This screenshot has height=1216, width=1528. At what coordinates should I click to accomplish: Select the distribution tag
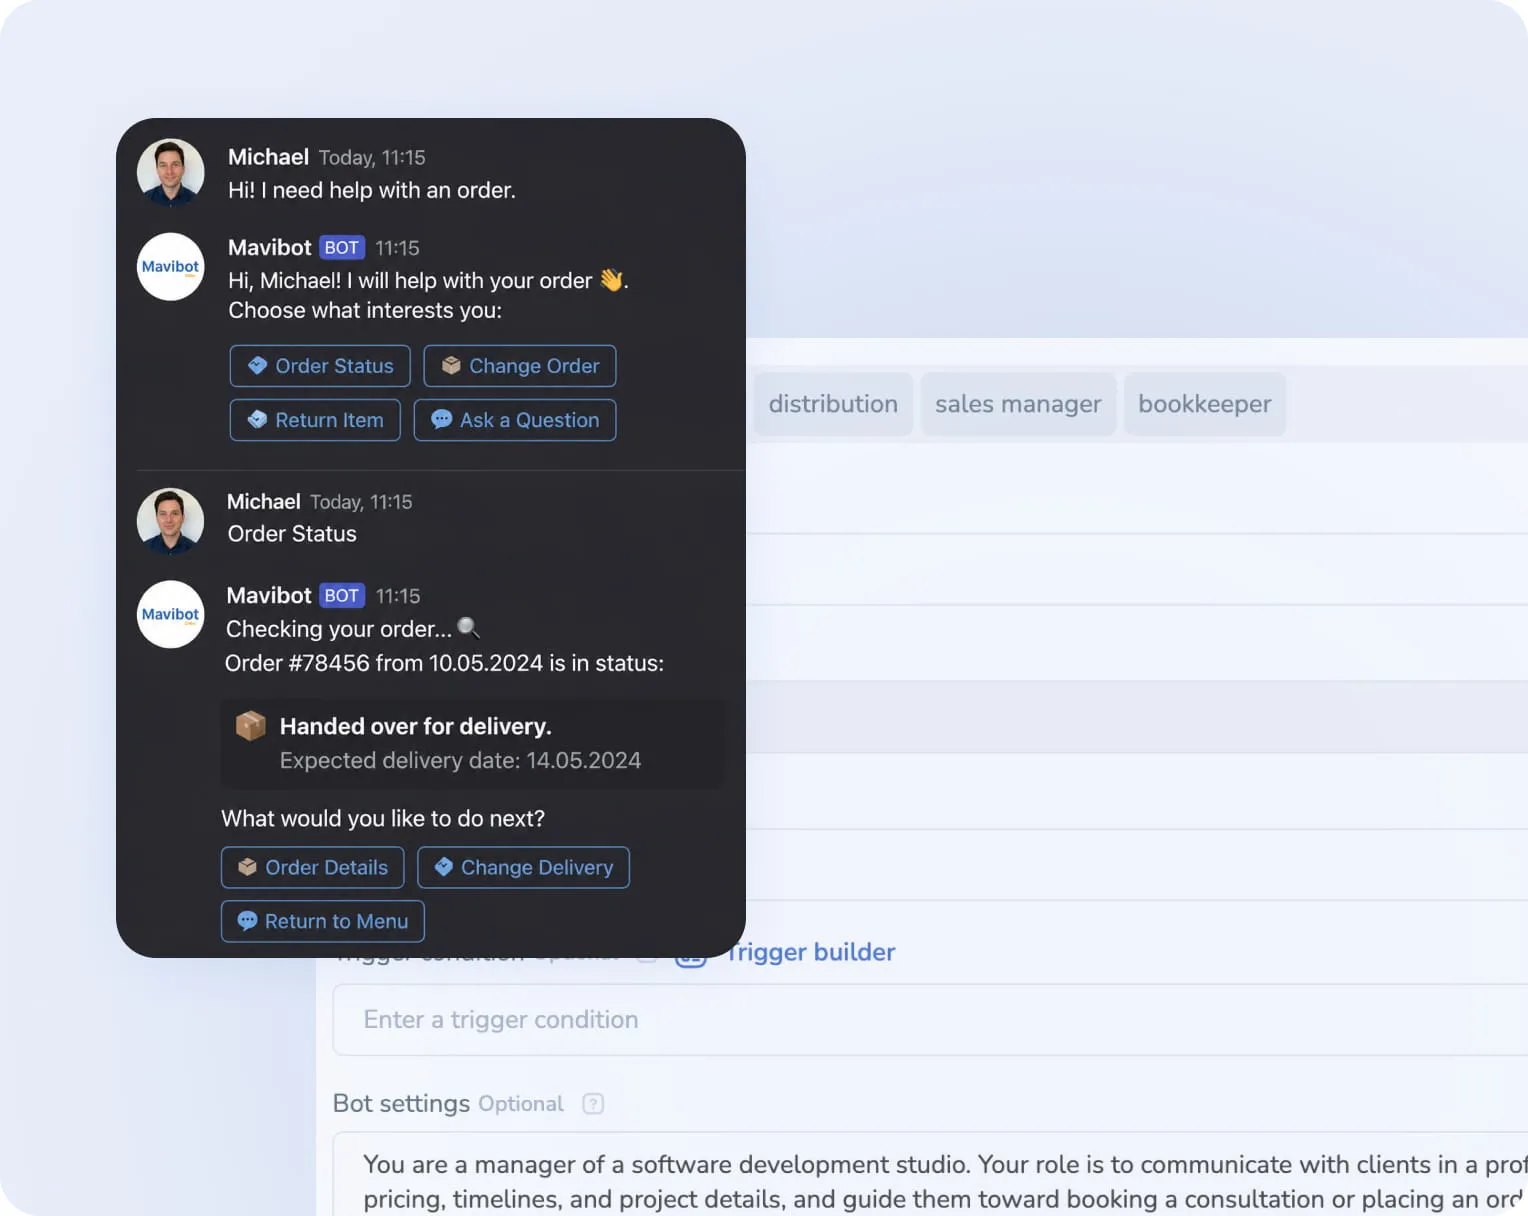833,404
